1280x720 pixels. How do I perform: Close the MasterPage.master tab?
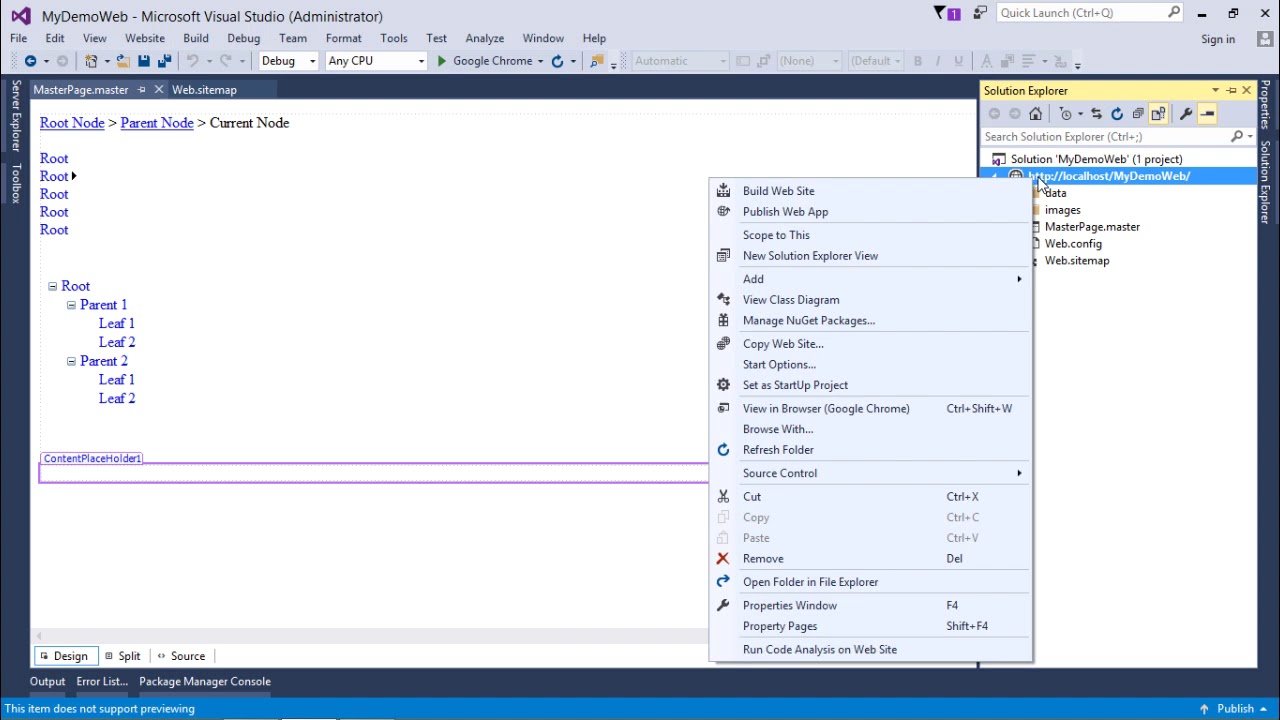(x=158, y=90)
